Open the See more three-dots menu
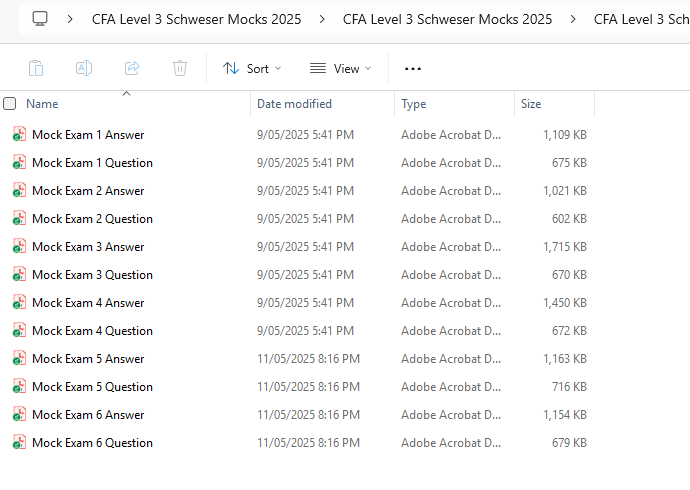690x490 pixels. coord(413,68)
